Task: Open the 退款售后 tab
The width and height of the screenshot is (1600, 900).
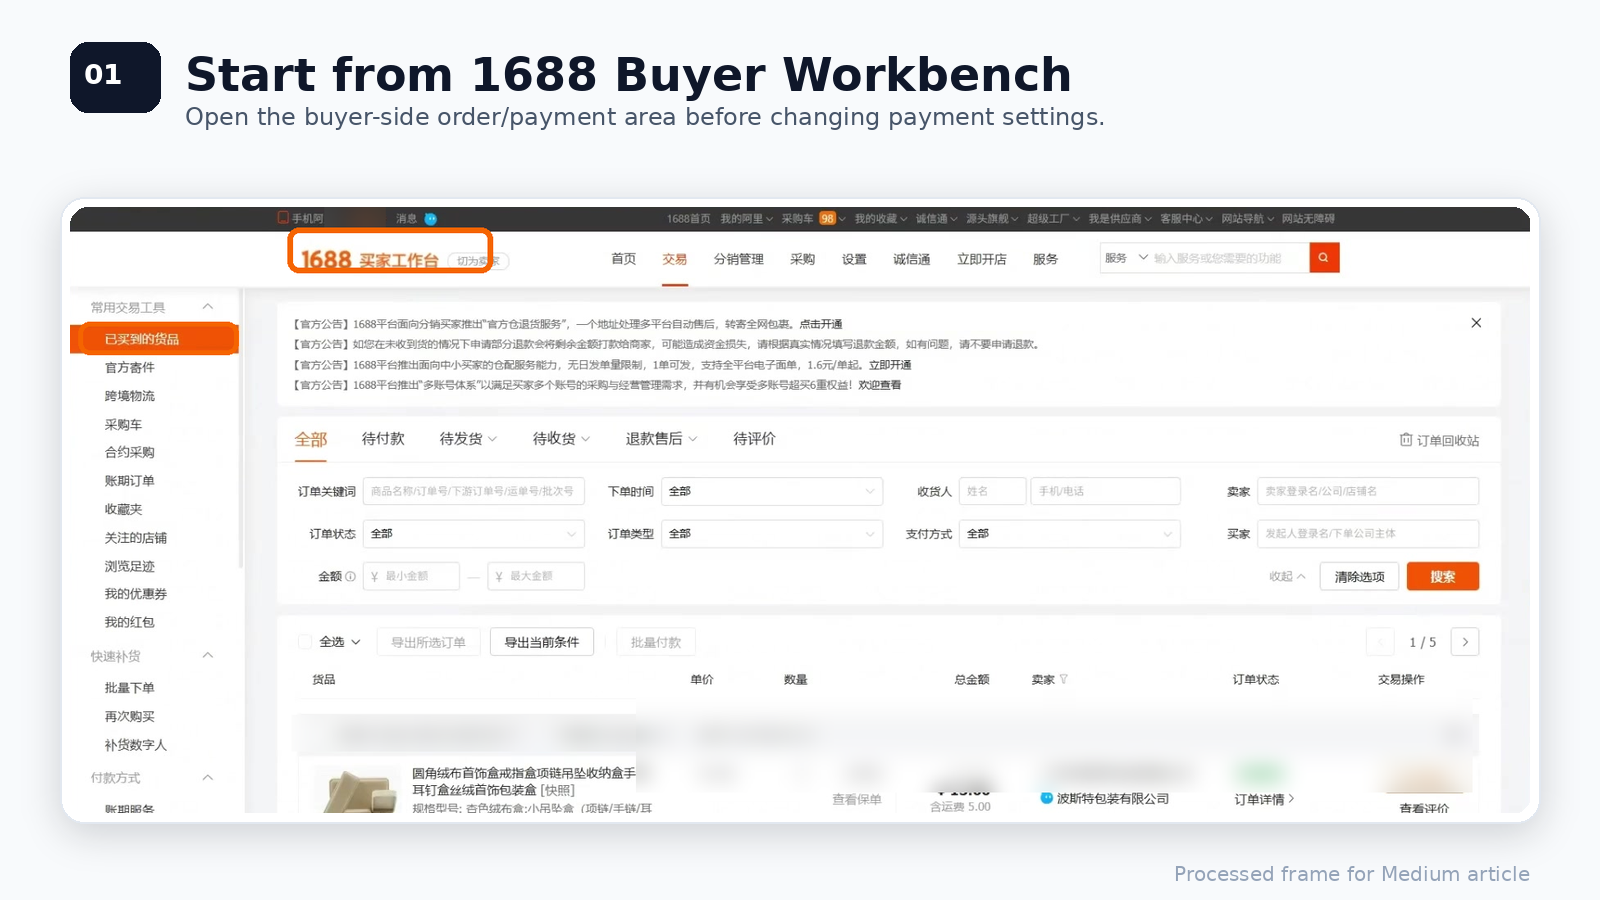Action: (661, 439)
